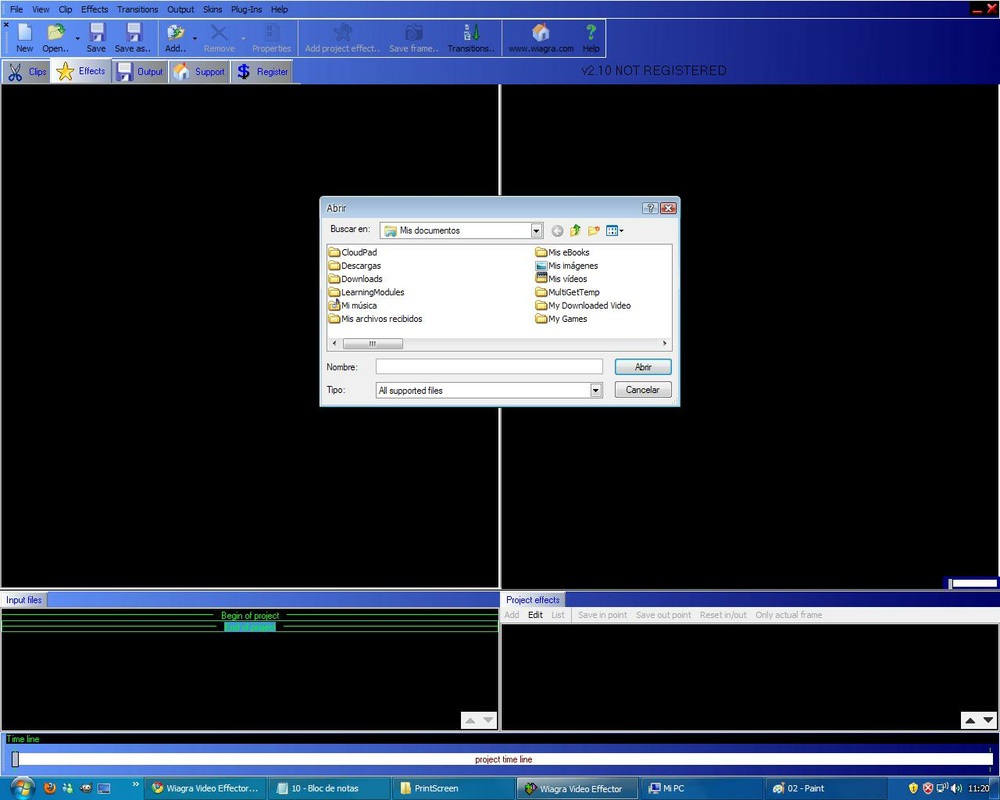This screenshot has height=800, width=1000.
Task: Expand Open toolbar dropdown arrow
Action: click(78, 38)
